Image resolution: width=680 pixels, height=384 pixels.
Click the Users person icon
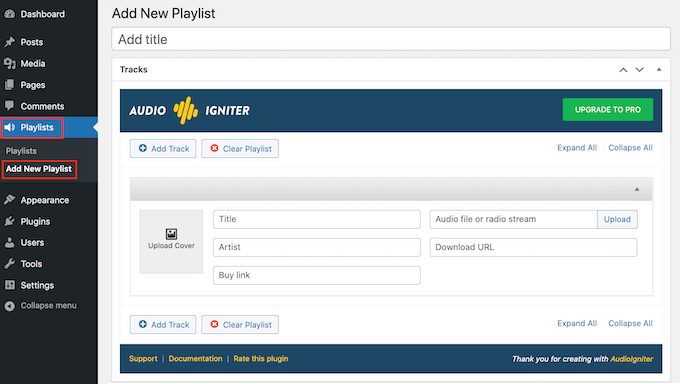click(10, 242)
